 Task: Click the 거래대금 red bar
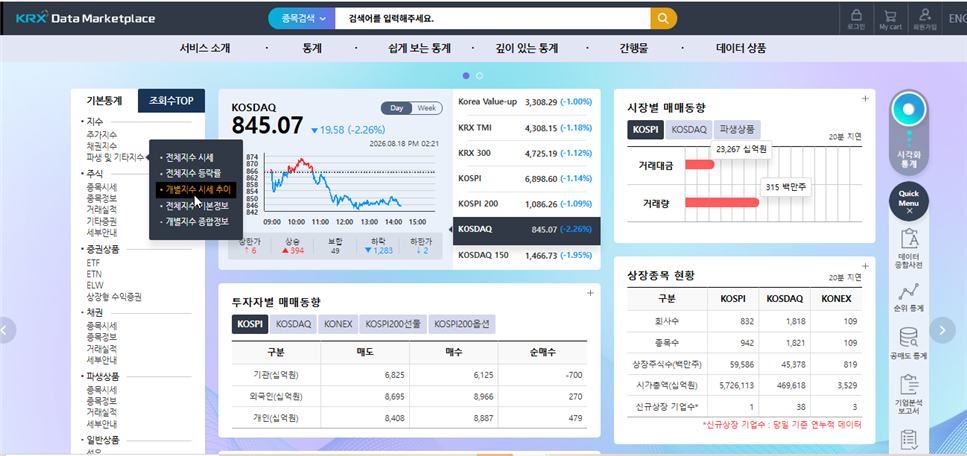(x=699, y=165)
